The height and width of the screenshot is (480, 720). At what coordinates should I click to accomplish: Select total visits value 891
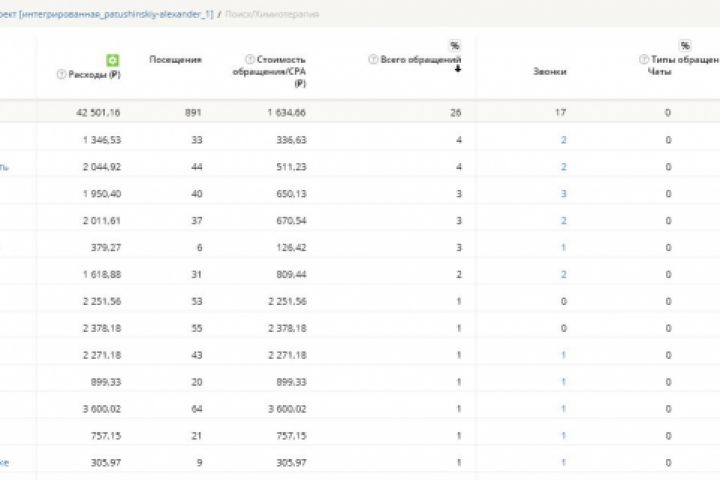pos(193,113)
